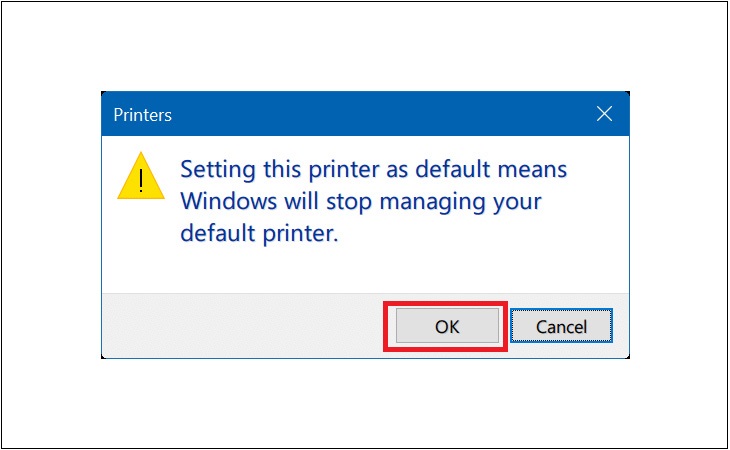The width and height of the screenshot is (730, 450).
Task: Click the 'Windows will stop managing your' line
Action: coord(361,202)
